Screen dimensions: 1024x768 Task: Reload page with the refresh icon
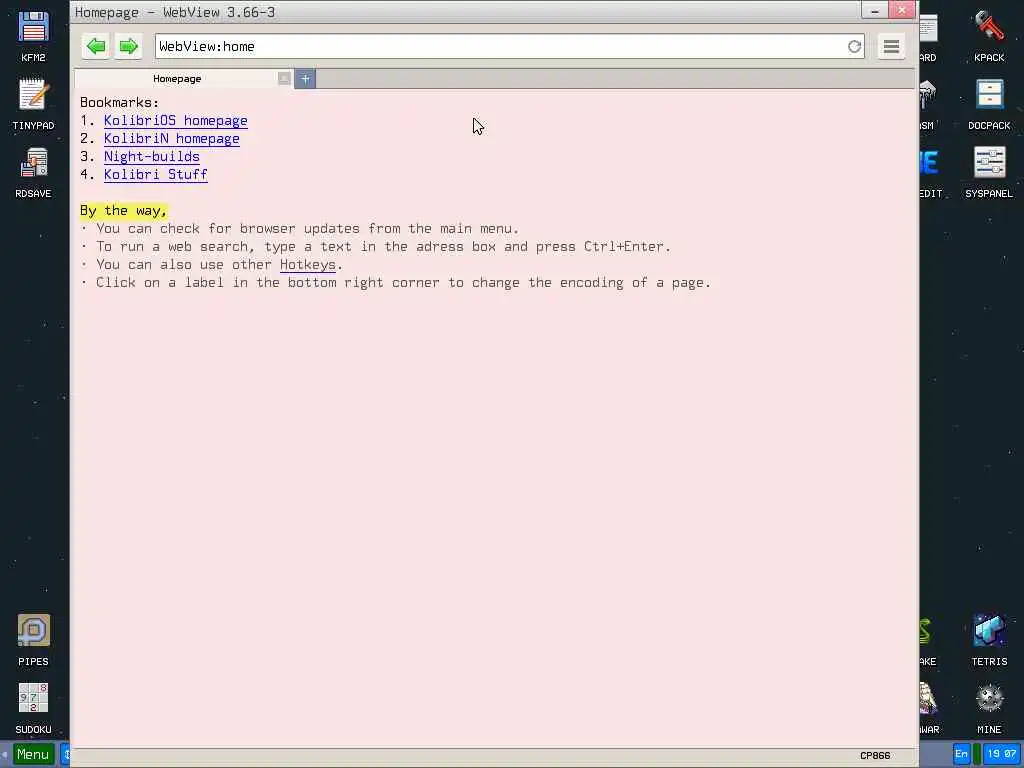coord(854,46)
